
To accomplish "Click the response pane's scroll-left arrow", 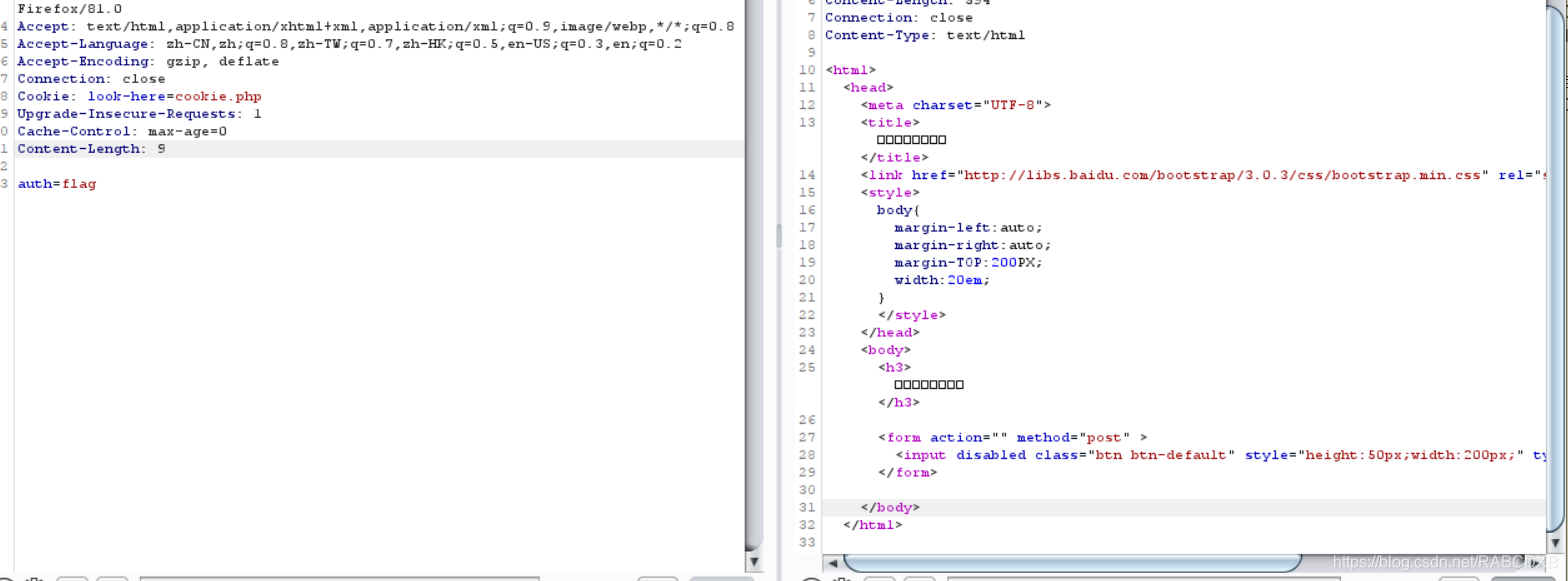I will point(830,563).
